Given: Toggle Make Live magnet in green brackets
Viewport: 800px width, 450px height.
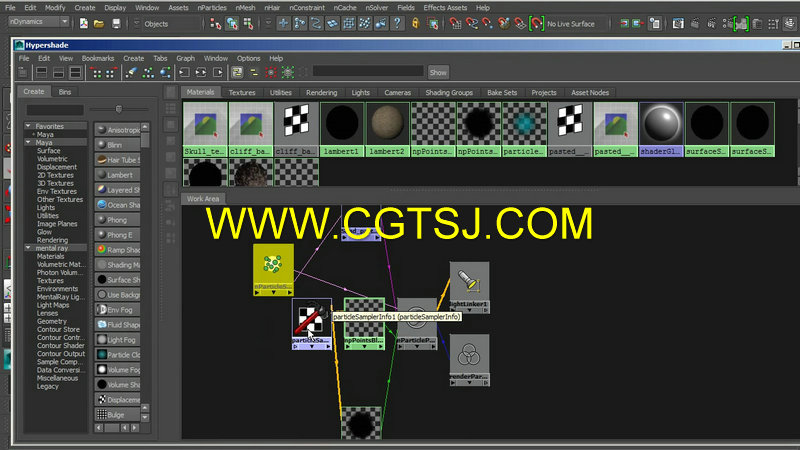Looking at the screenshot, I should [536, 23].
